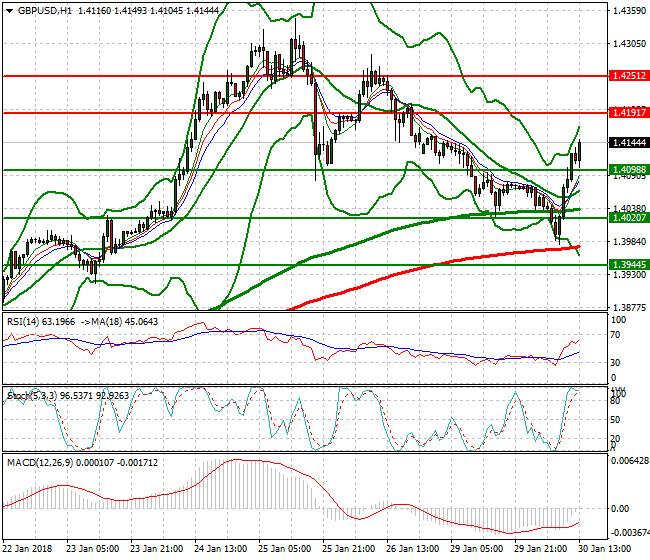
Task: Click the 30 Jan 13:00 time label
Action: point(605,549)
